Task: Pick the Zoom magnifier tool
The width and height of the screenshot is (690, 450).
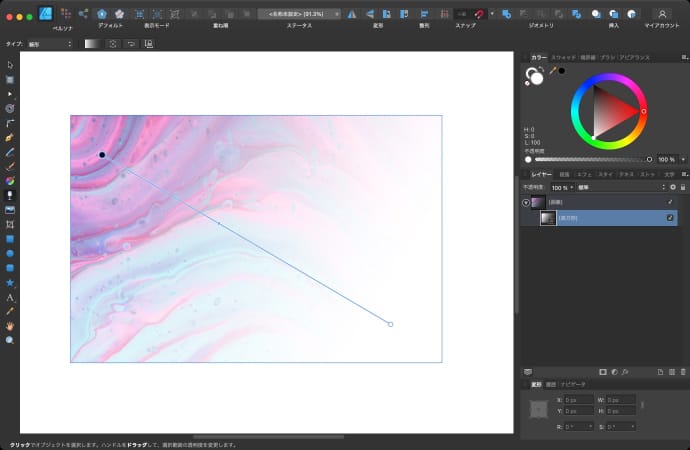Action: point(10,340)
